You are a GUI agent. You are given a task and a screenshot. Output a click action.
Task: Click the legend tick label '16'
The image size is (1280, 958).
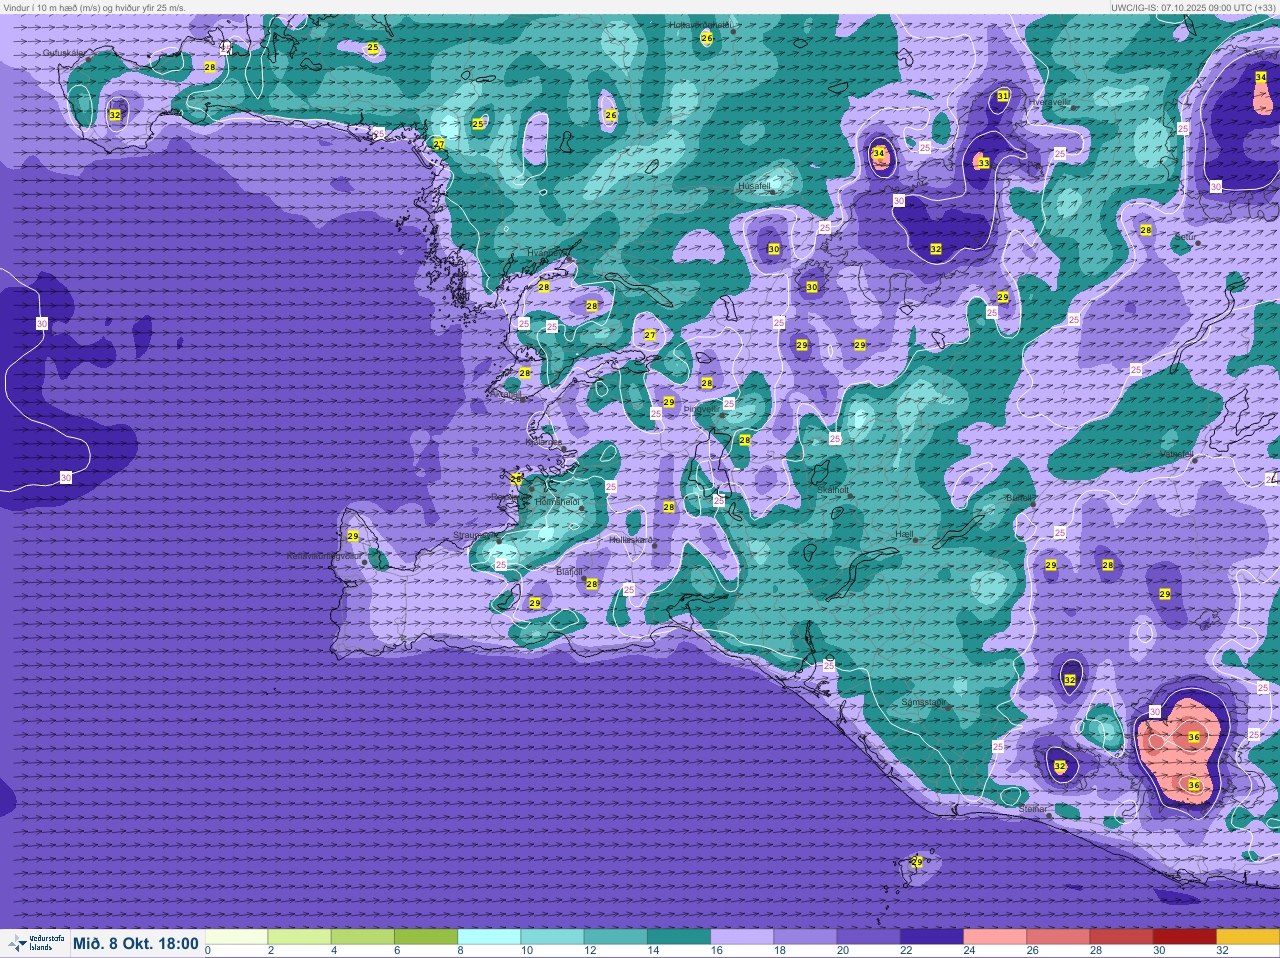716,950
